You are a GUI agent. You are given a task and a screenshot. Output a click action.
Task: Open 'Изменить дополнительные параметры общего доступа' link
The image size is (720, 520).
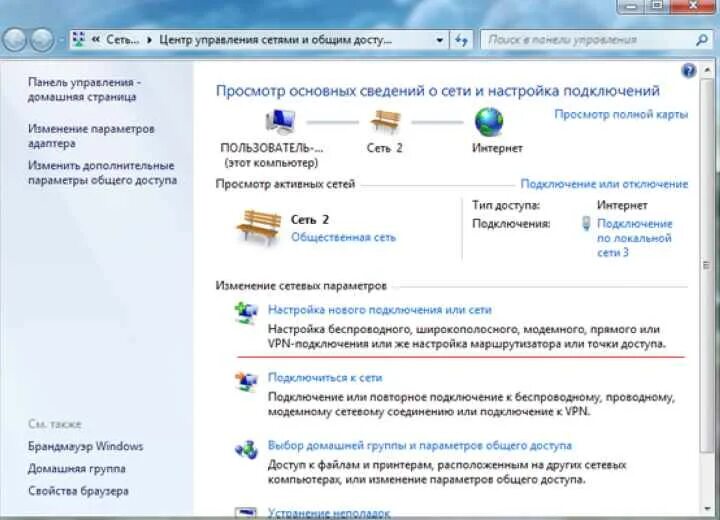pyautogui.click(x=102, y=173)
